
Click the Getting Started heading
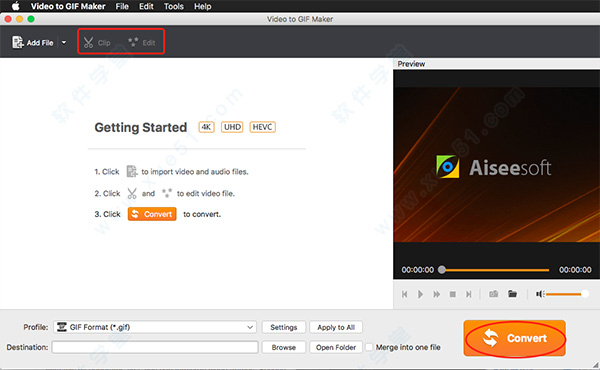click(x=141, y=127)
